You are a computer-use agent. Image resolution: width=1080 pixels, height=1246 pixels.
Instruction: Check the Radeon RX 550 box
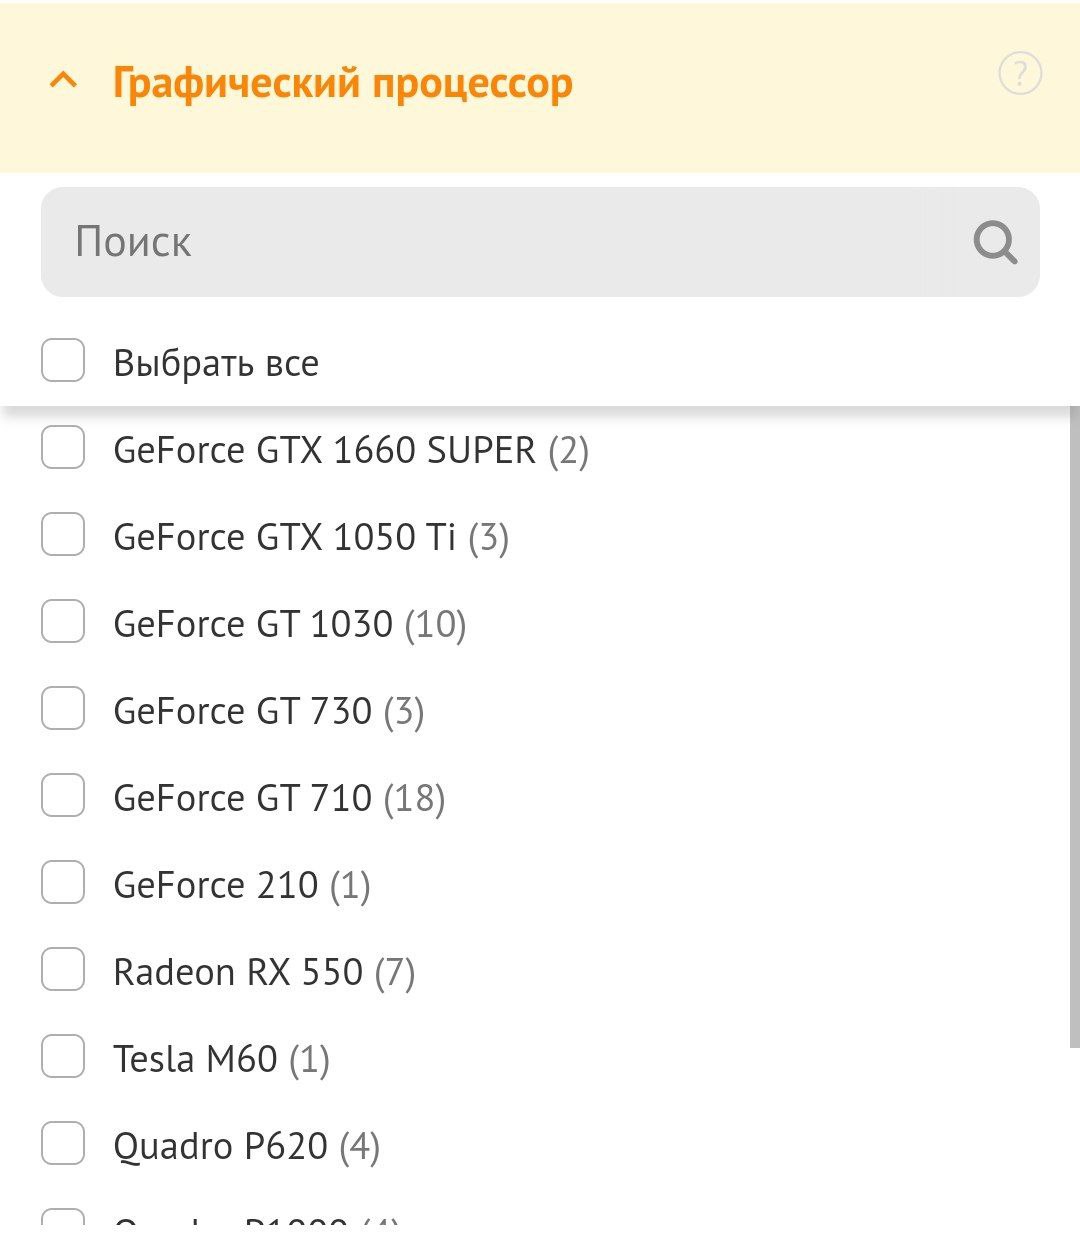click(x=62, y=969)
